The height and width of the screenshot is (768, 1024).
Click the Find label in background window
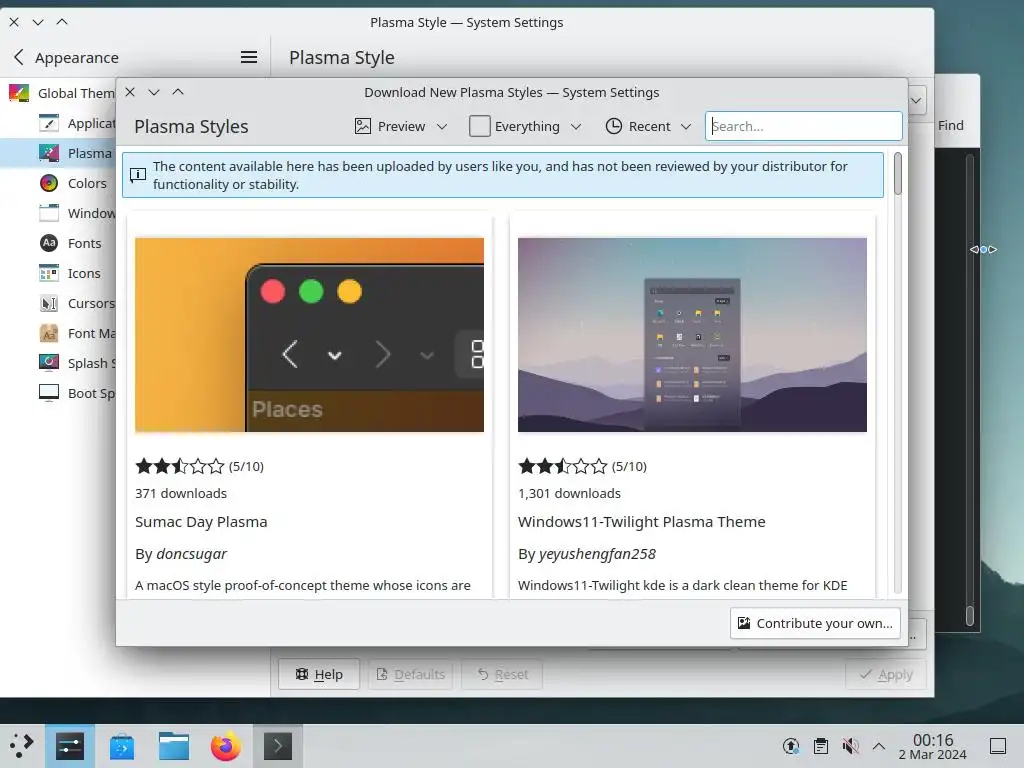coord(950,125)
